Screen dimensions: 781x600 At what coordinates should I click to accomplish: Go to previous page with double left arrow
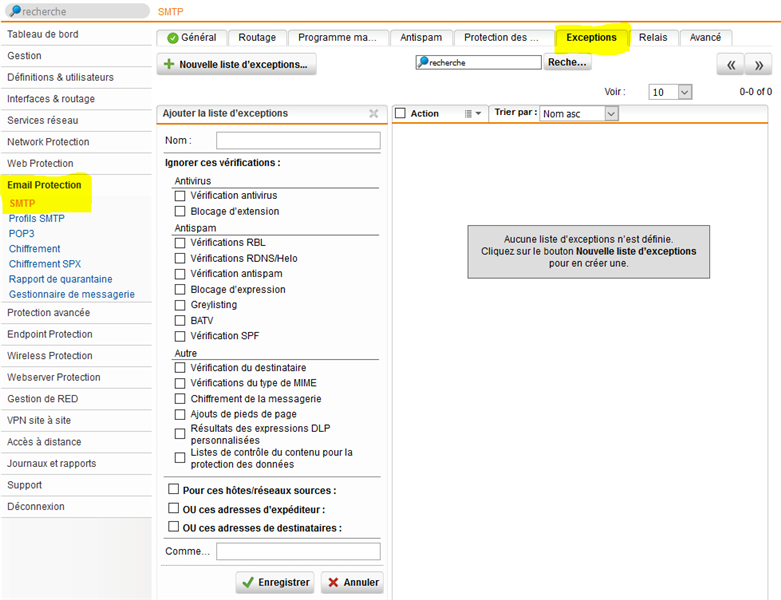[x=731, y=65]
